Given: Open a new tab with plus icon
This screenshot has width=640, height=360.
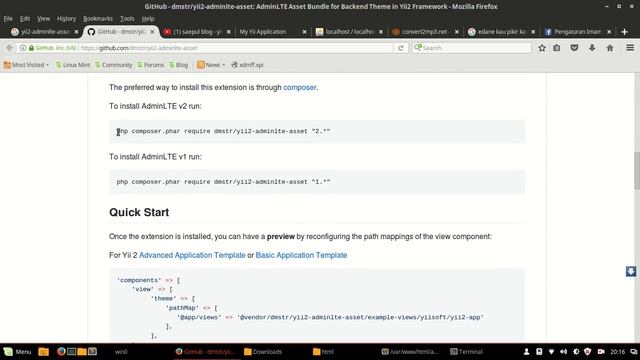Looking at the screenshot, I should coord(624,31).
